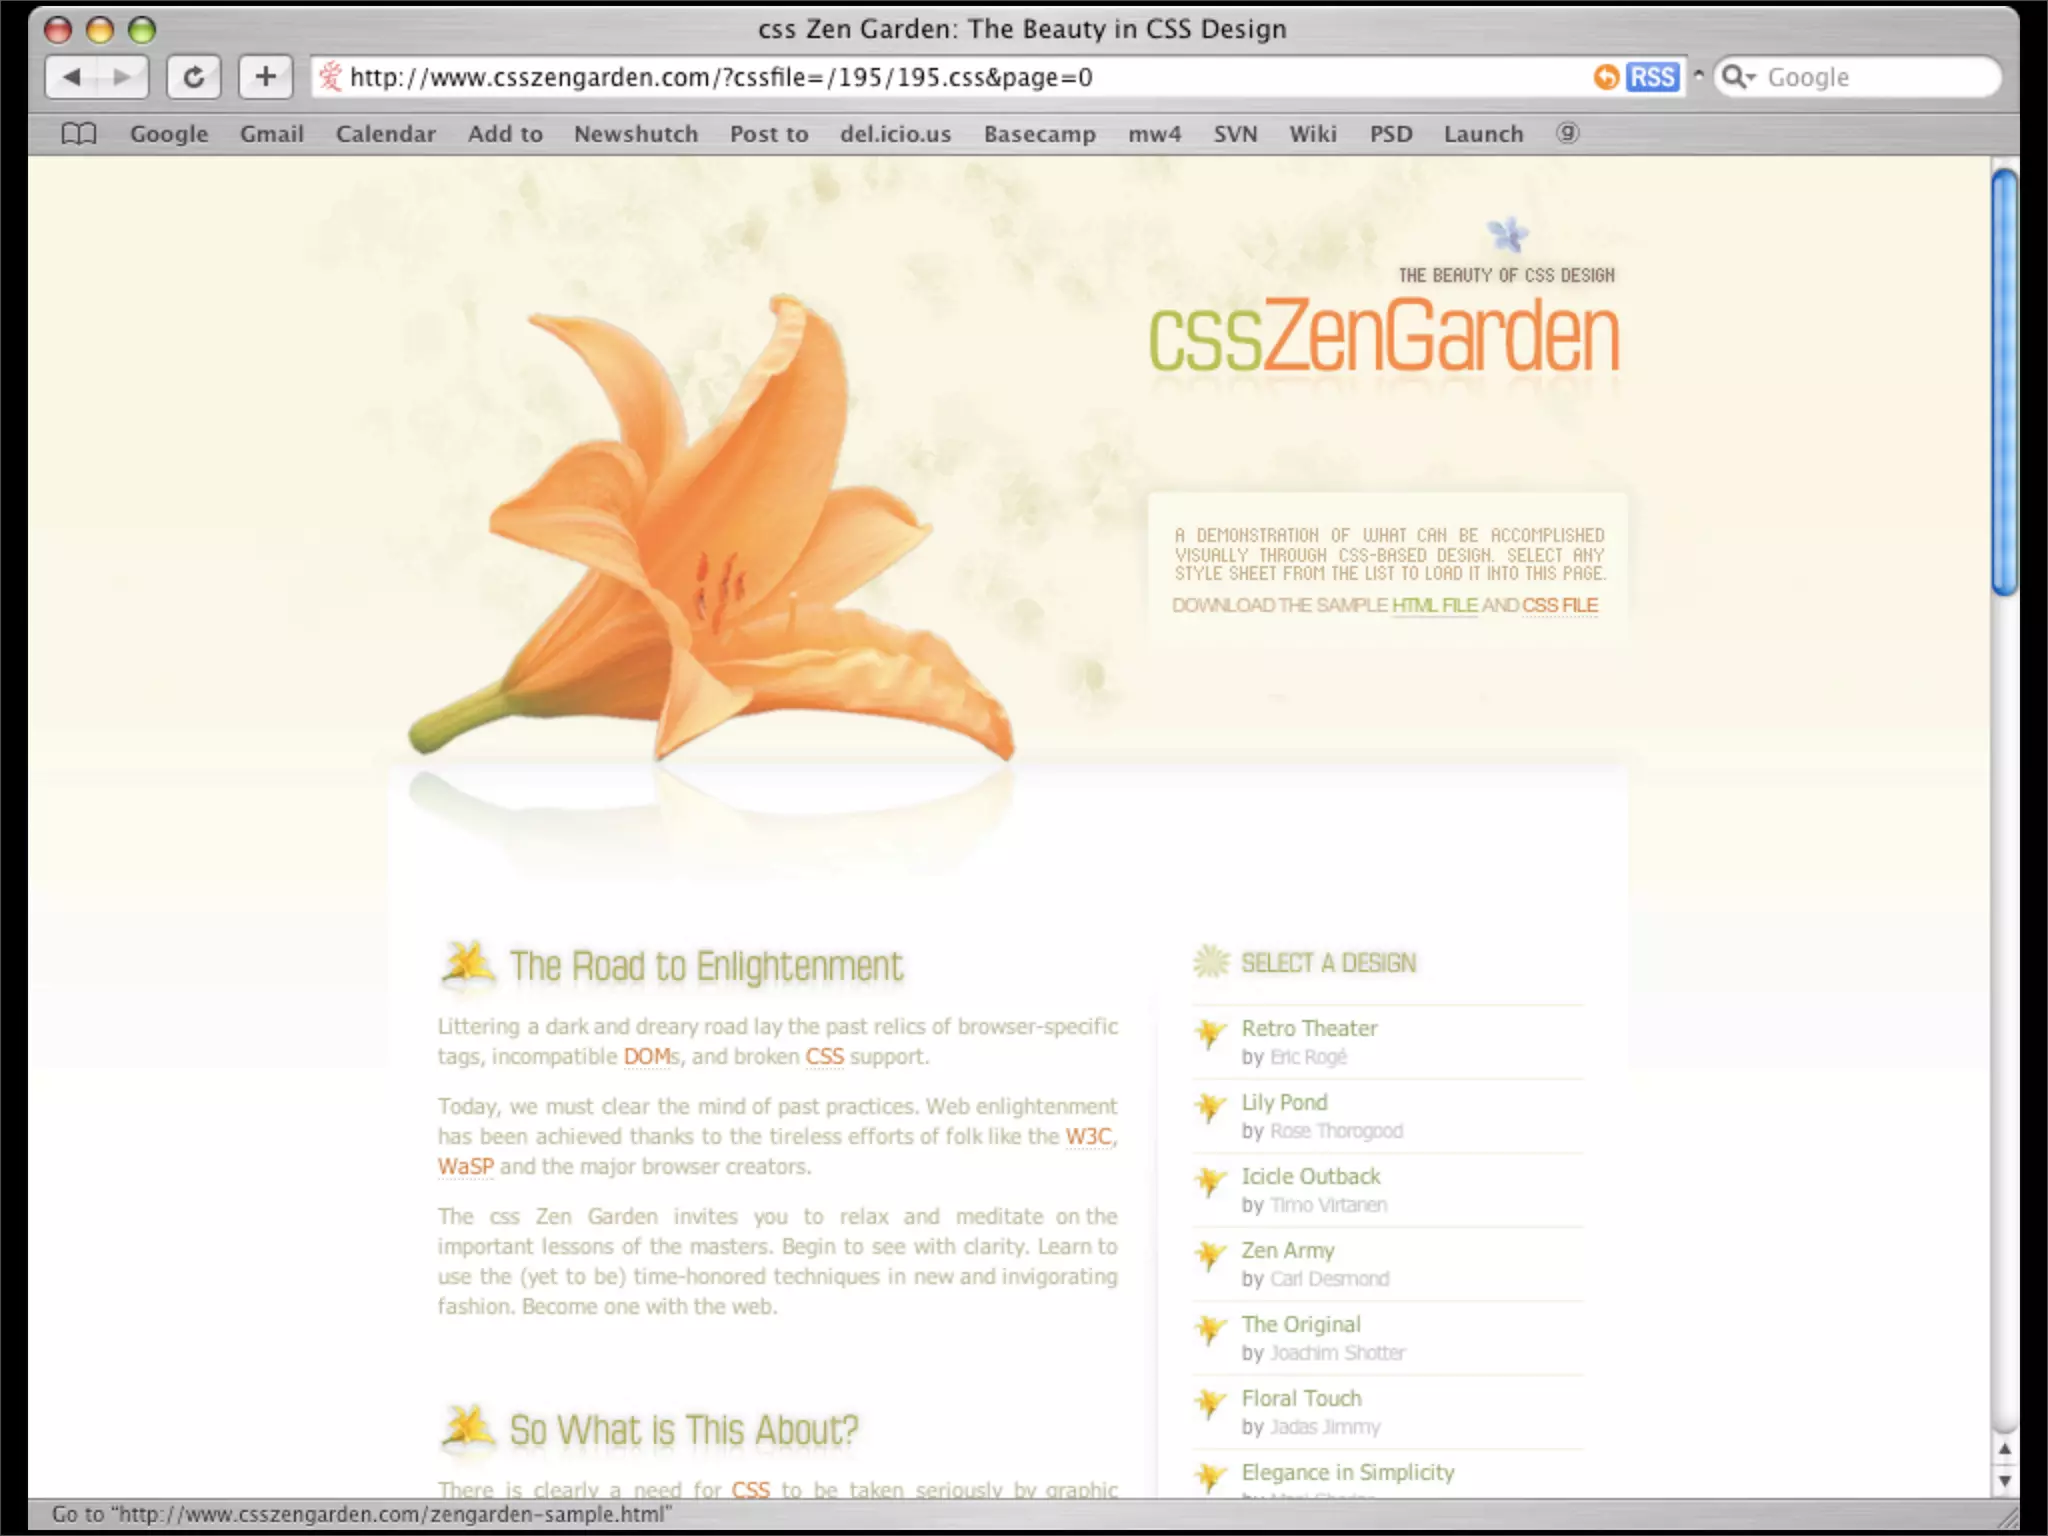
Task: Click the flower icon beside Floral Touch
Action: 1210,1405
